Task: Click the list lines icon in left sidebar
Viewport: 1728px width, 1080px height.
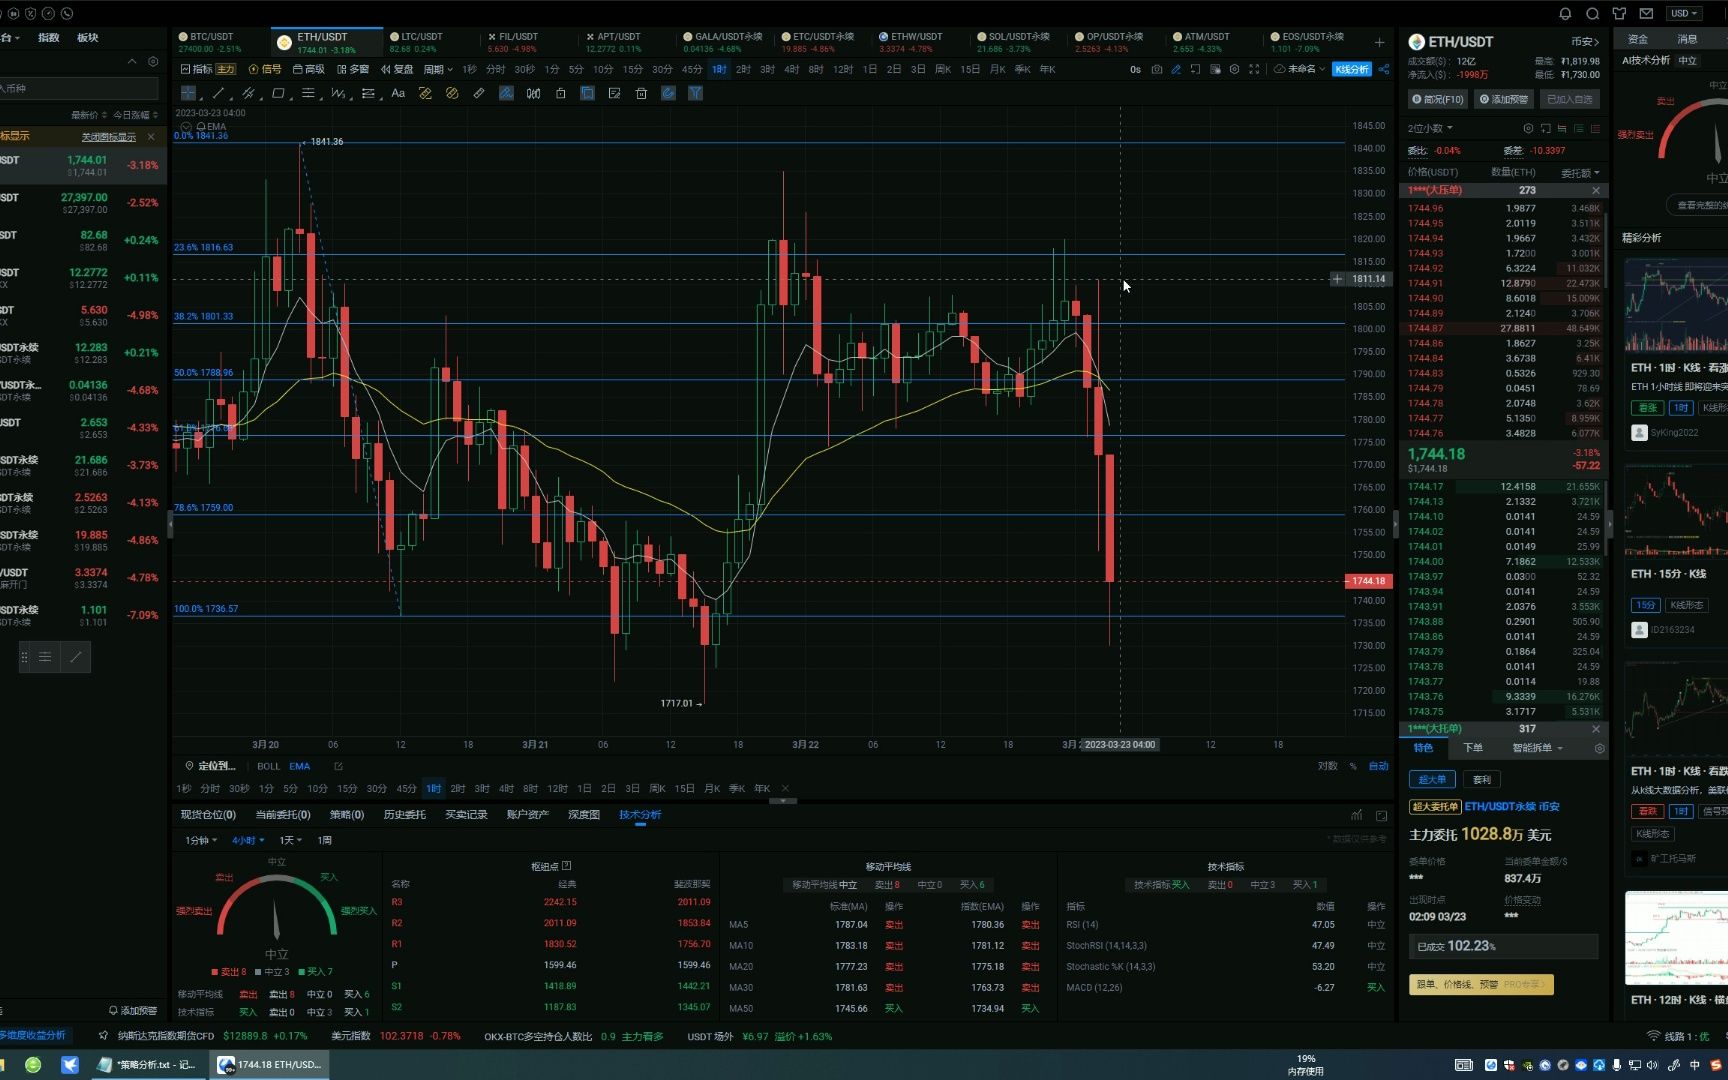Action: pos(45,657)
